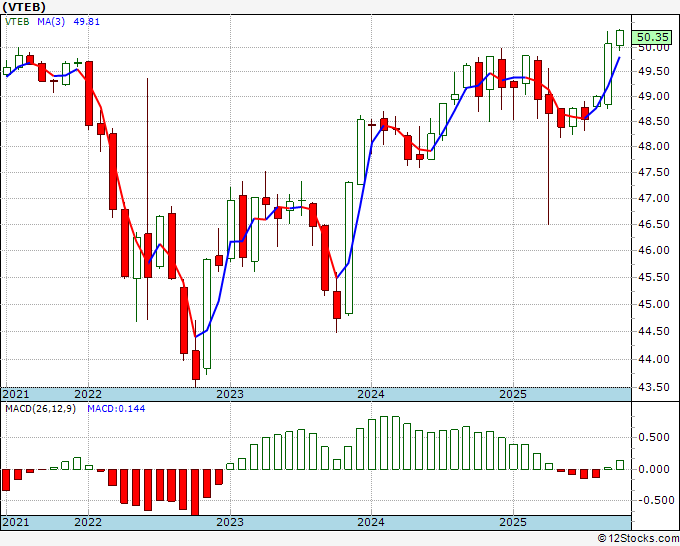Click 2025 on the MACD timeline

(513, 522)
